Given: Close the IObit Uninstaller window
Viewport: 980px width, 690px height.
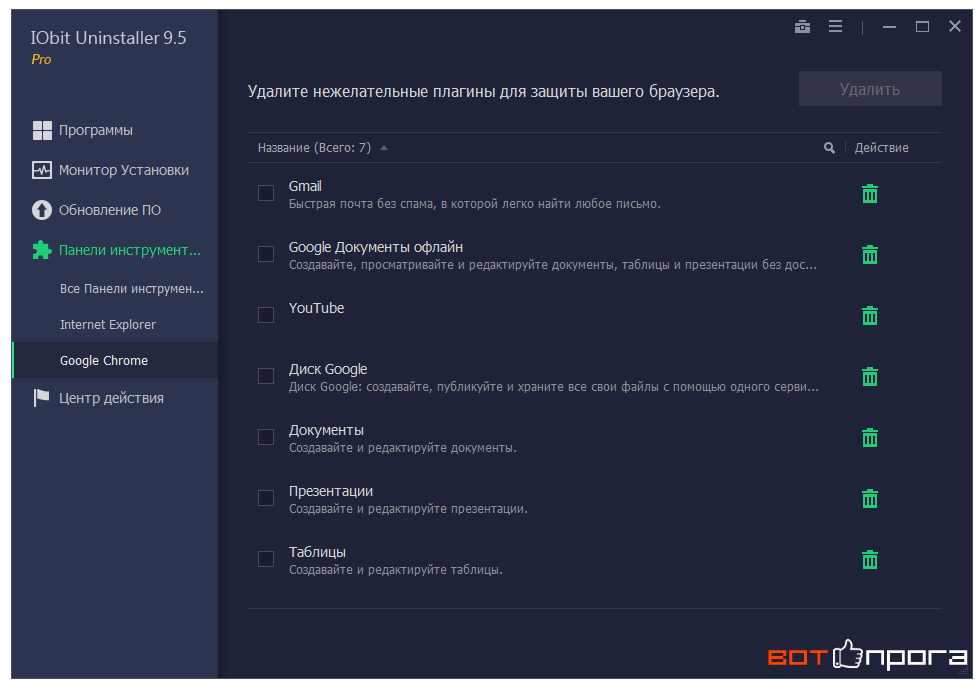Looking at the screenshot, I should click(x=954, y=26).
